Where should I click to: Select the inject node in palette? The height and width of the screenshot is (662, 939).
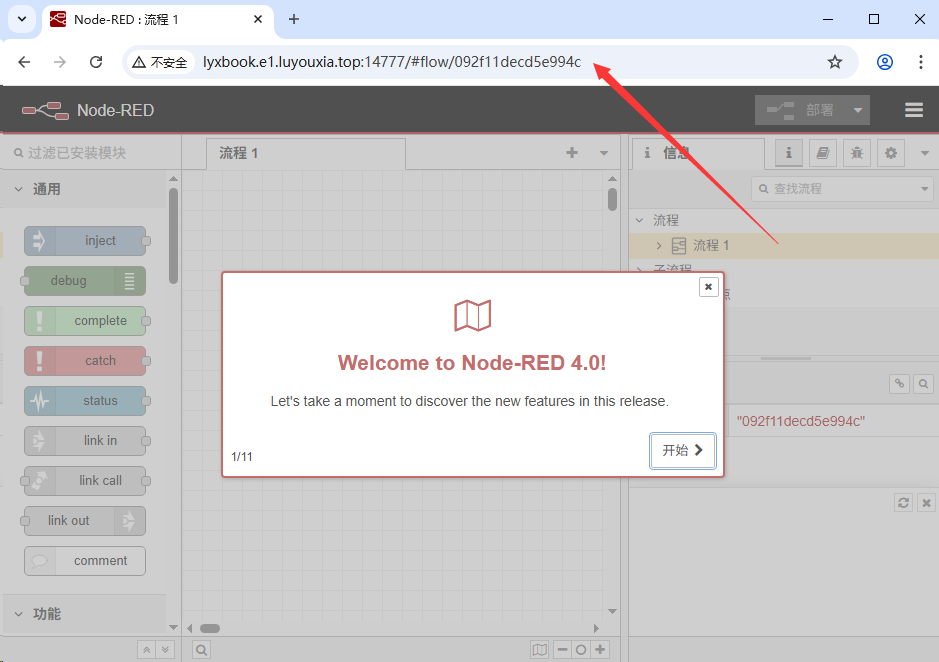tap(85, 241)
